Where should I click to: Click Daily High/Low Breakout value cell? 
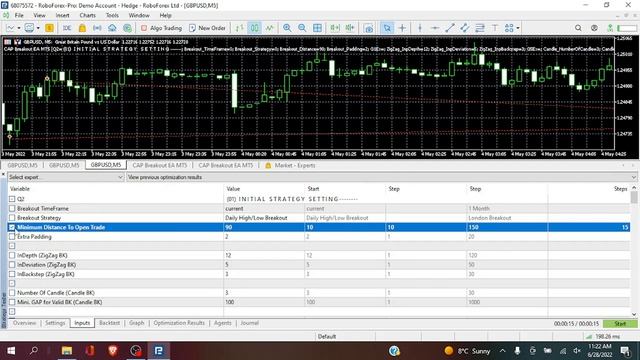pos(264,218)
